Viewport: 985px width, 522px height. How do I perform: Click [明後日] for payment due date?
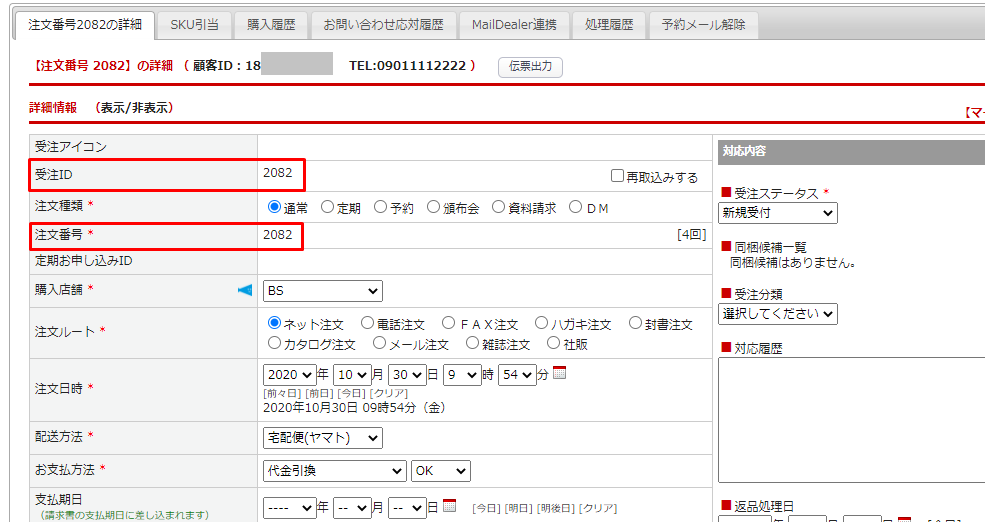point(555,508)
